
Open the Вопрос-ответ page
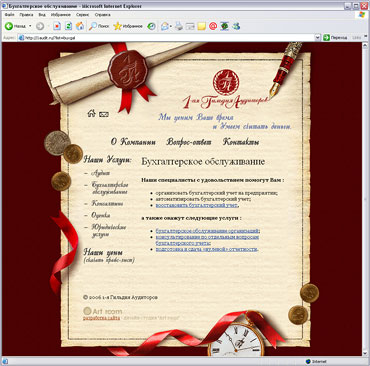pos(189,142)
